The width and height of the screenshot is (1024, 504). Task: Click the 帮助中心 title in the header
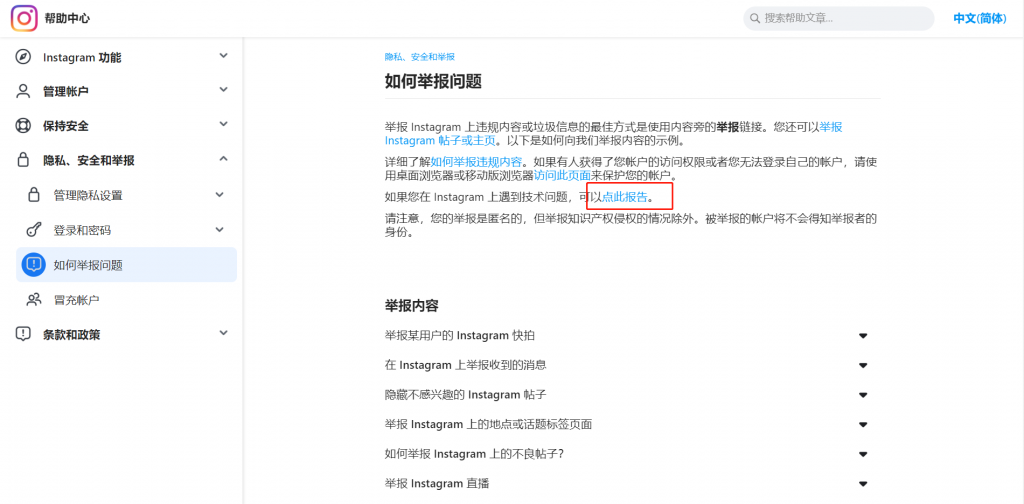67,18
